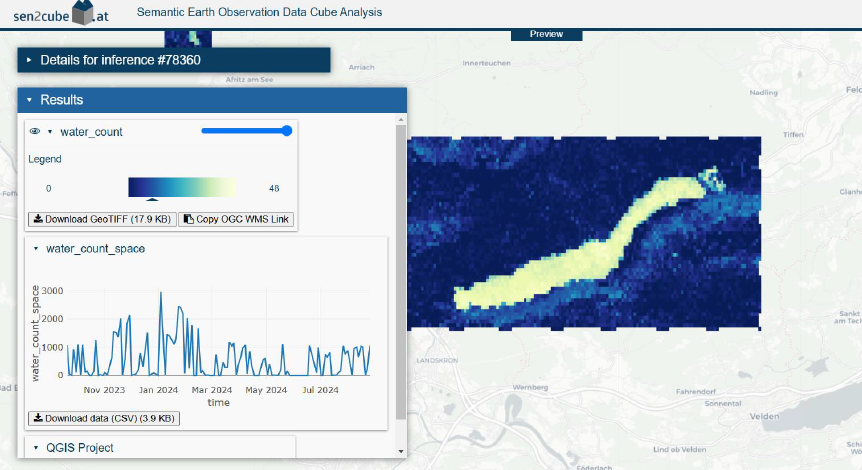Click Download GeoTIFF (17.9 KB) button
This screenshot has height=470, width=862.
pyautogui.click(x=102, y=219)
